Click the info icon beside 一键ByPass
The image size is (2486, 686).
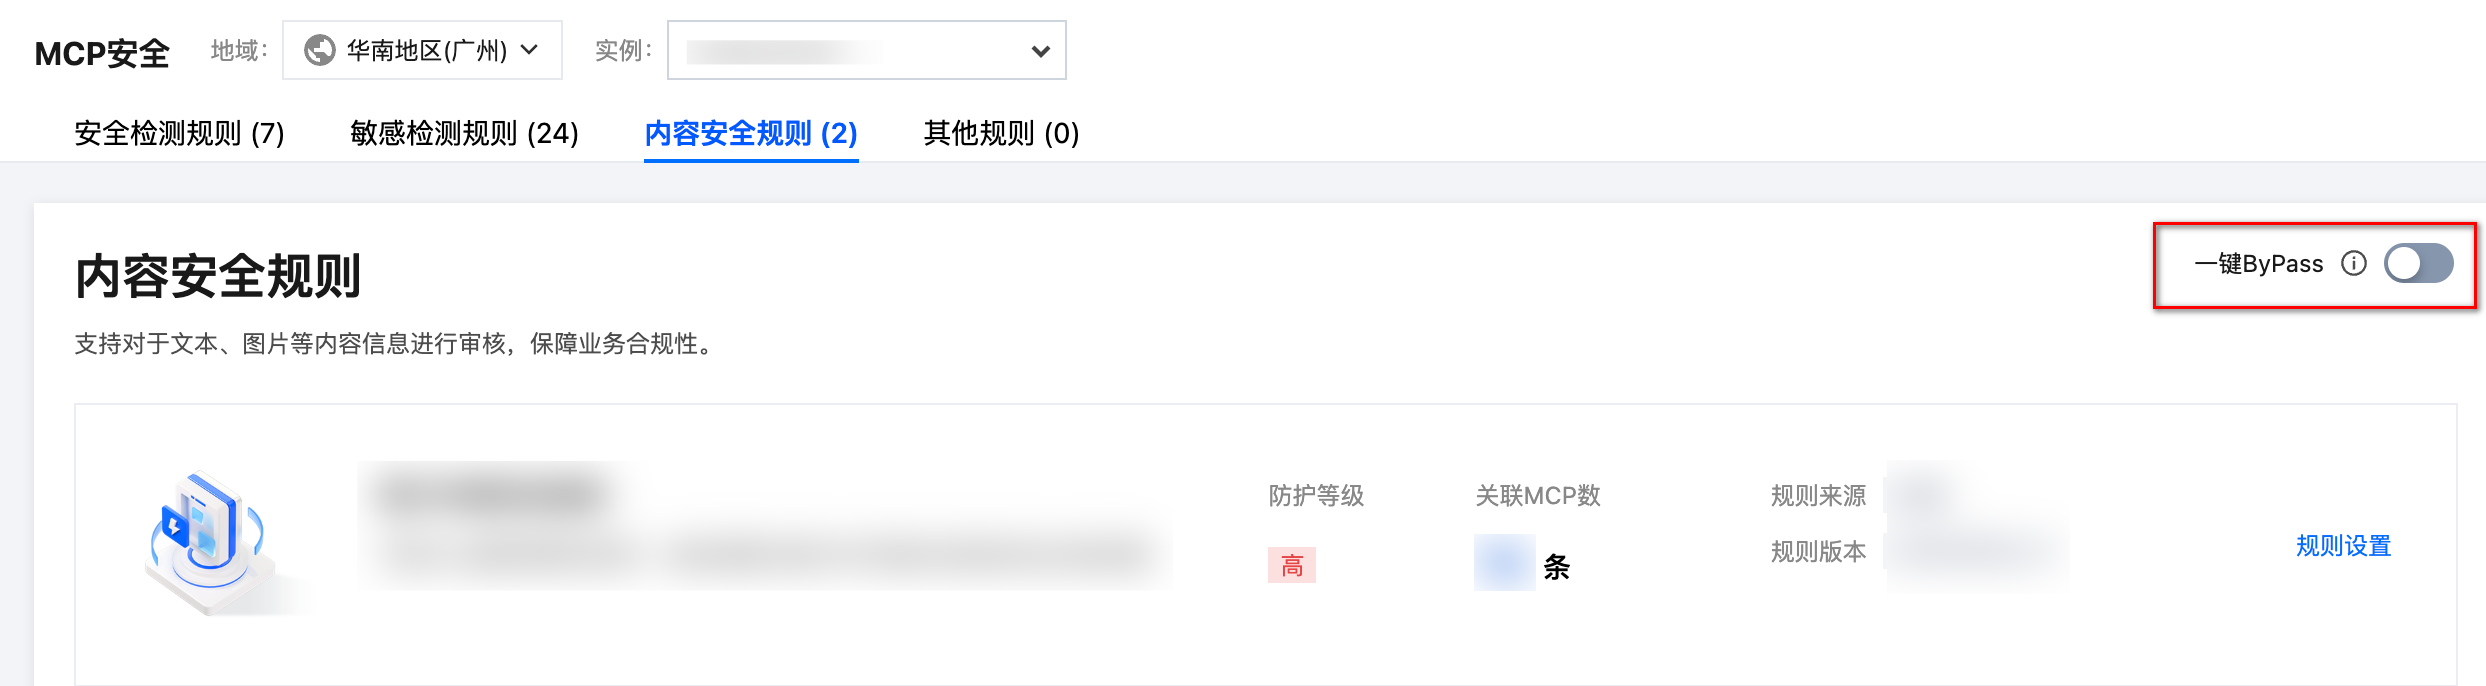[2354, 263]
